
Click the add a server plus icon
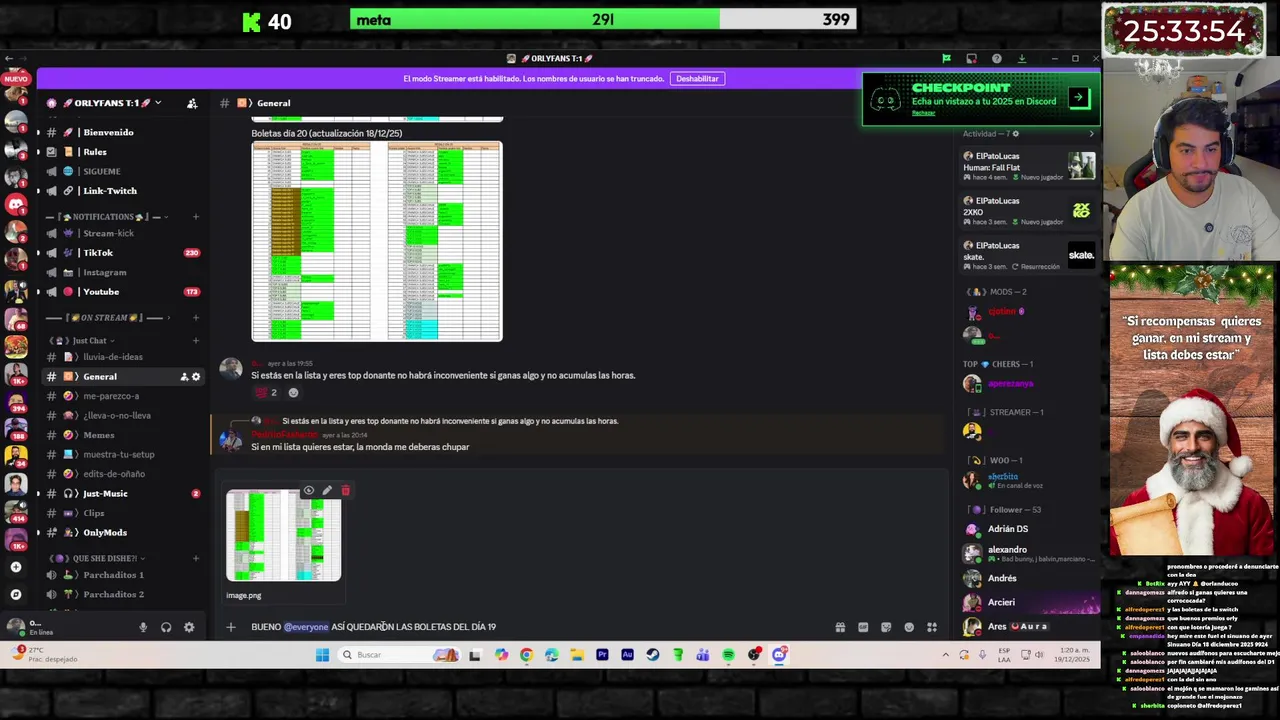point(15,567)
